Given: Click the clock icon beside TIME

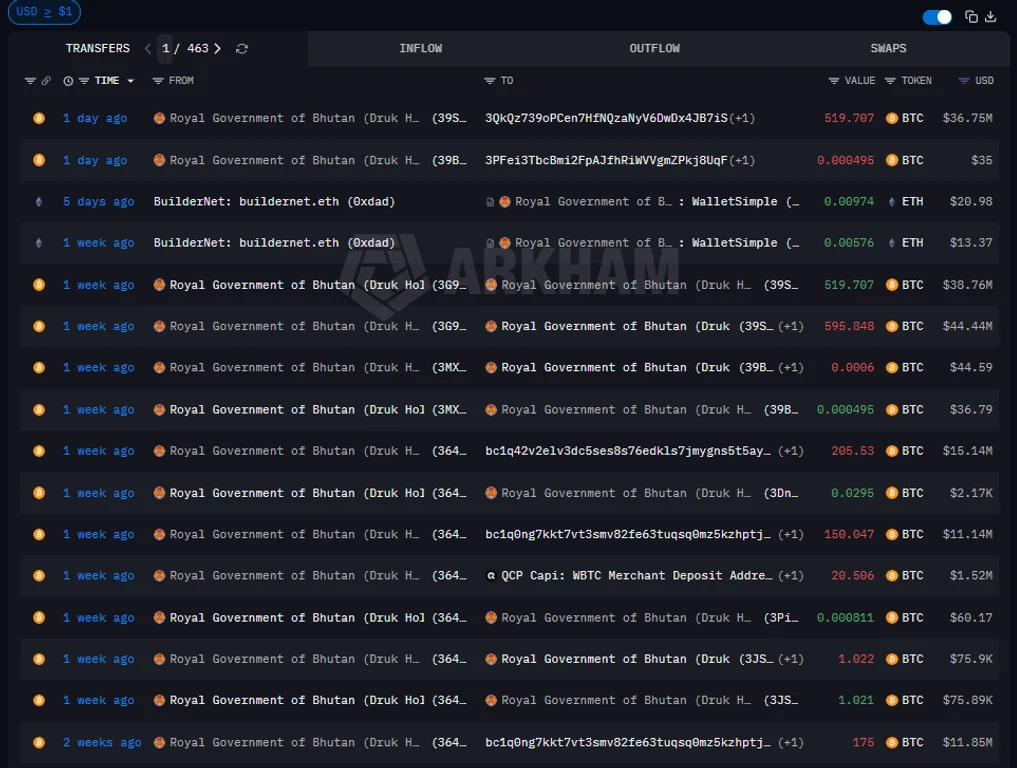Looking at the screenshot, I should tap(68, 80).
